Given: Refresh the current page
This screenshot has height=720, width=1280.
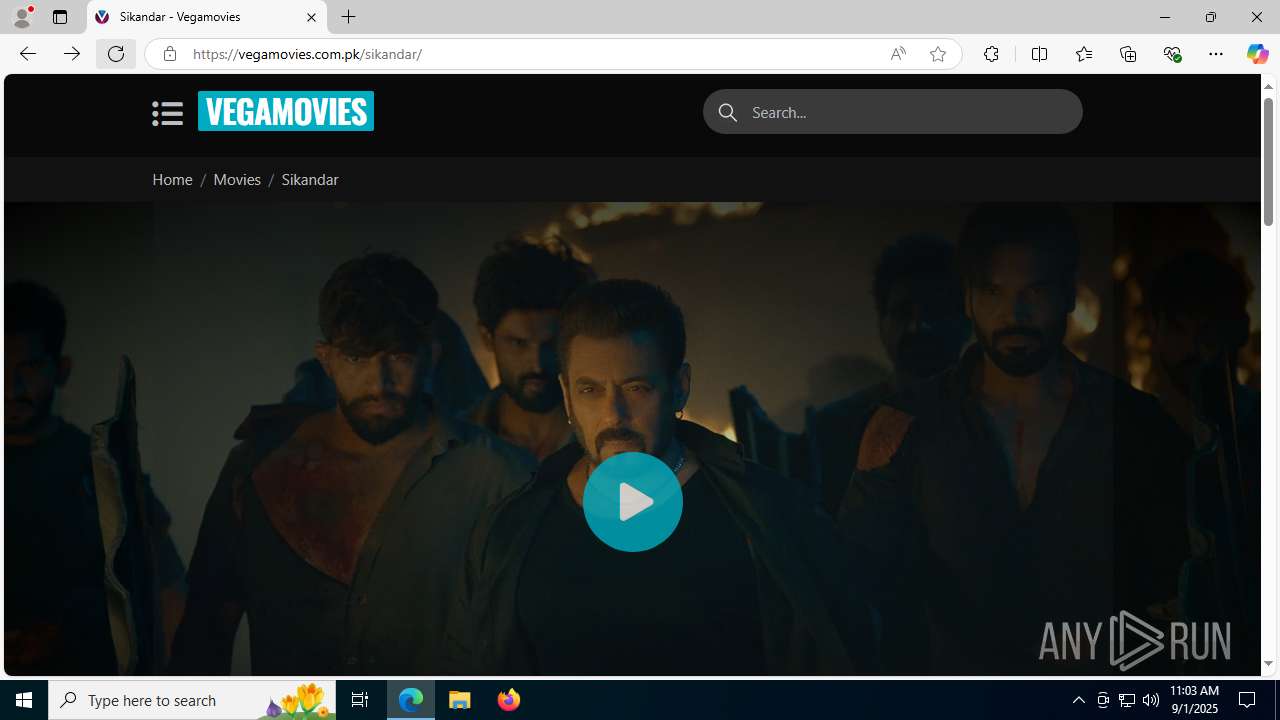Looking at the screenshot, I should (116, 54).
